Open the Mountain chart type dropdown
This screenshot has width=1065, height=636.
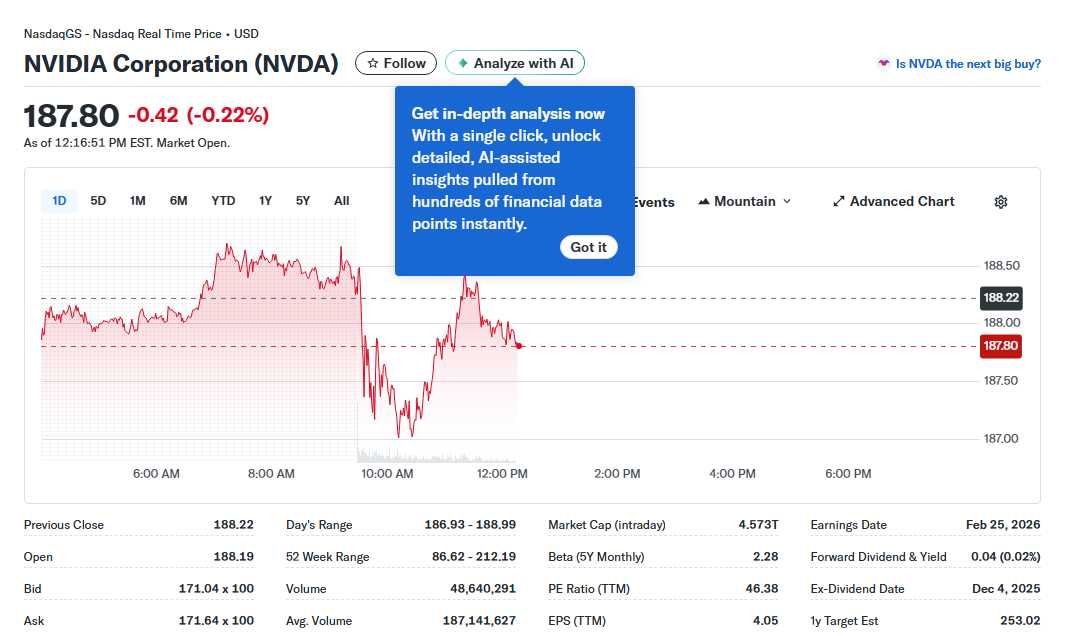tap(743, 201)
